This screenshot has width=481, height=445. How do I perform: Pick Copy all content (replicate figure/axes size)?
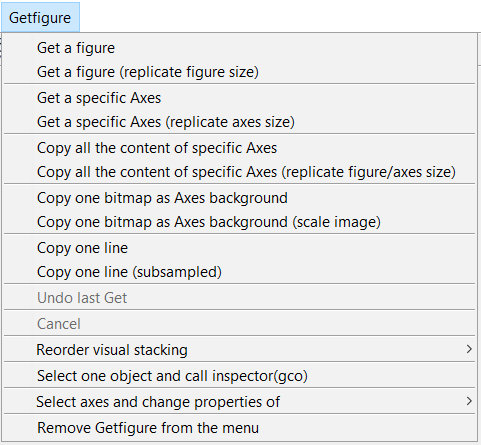pos(240,172)
